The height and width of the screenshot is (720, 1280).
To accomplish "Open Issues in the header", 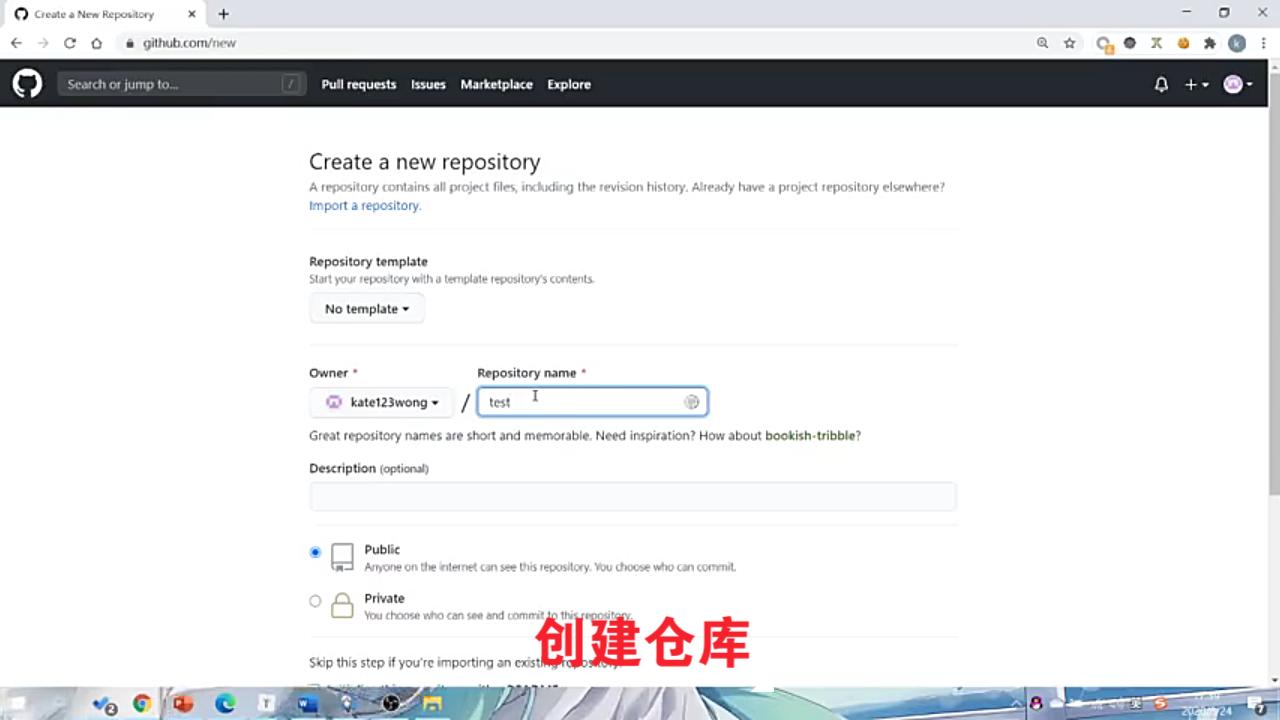I will (x=428, y=85).
